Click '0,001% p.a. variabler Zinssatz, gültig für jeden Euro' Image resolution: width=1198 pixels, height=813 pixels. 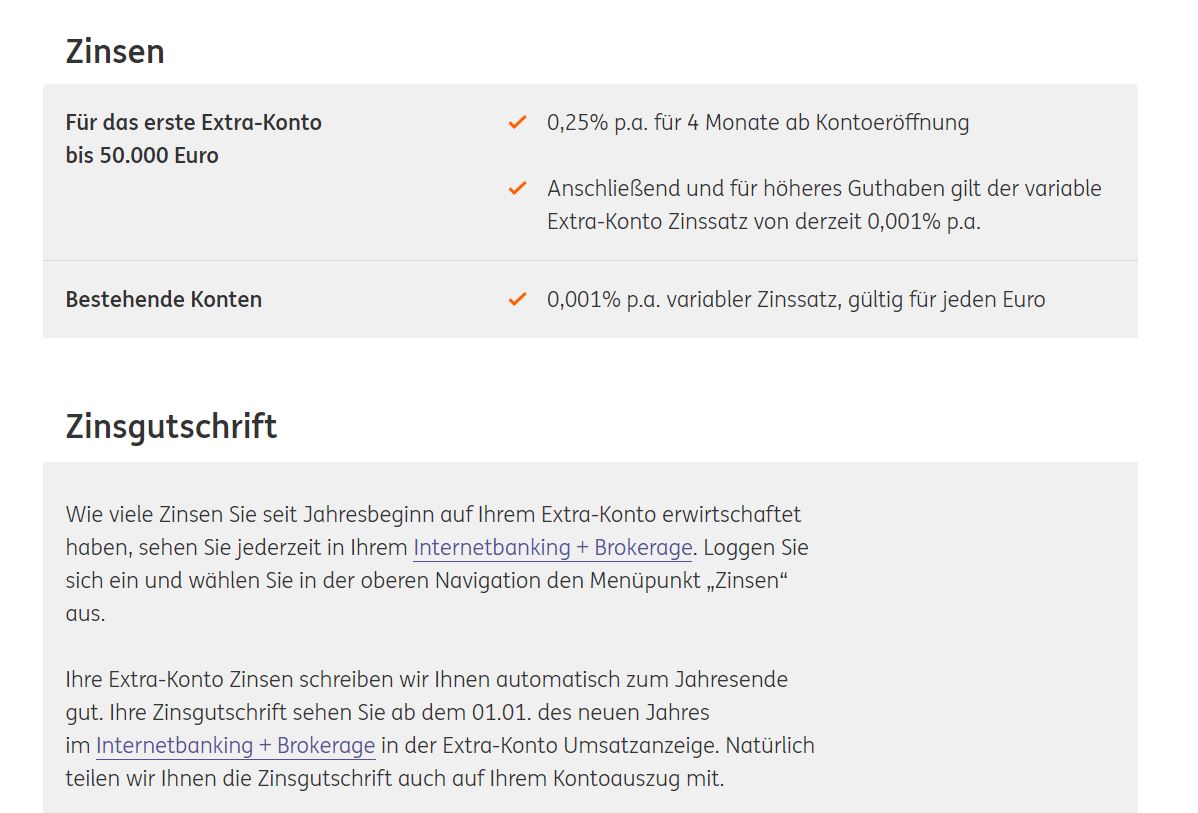(x=795, y=300)
